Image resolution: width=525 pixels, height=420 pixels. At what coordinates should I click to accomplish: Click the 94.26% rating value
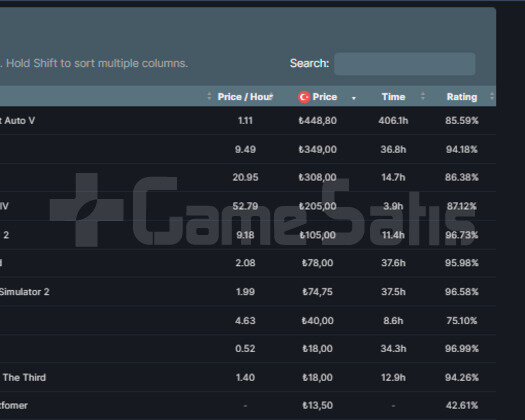(462, 378)
